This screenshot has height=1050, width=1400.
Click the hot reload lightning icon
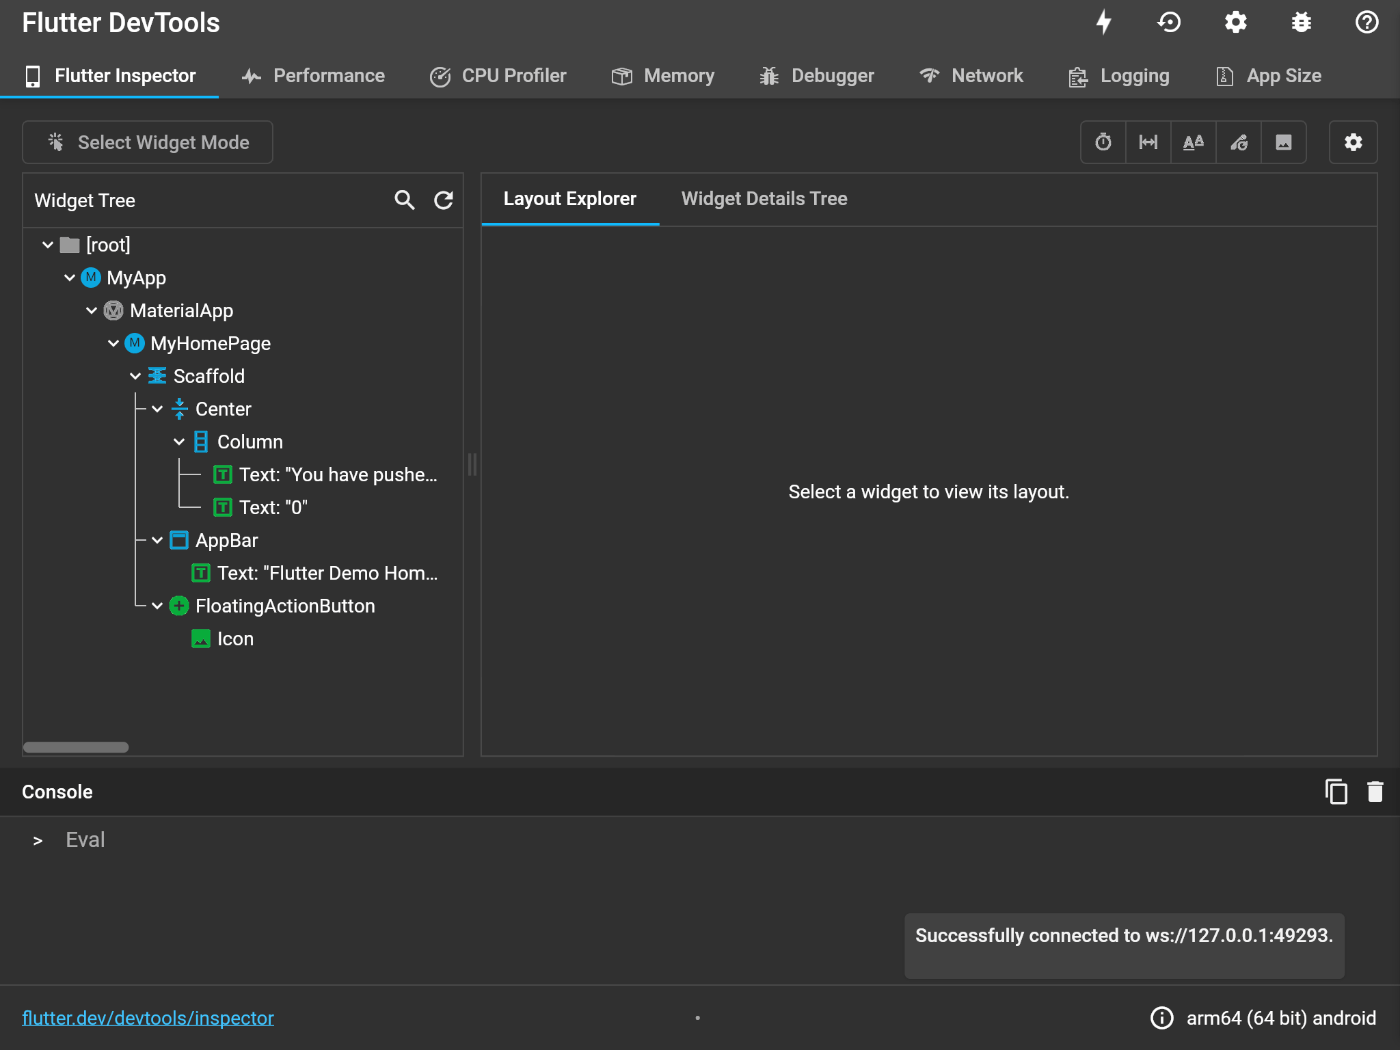coord(1104,22)
